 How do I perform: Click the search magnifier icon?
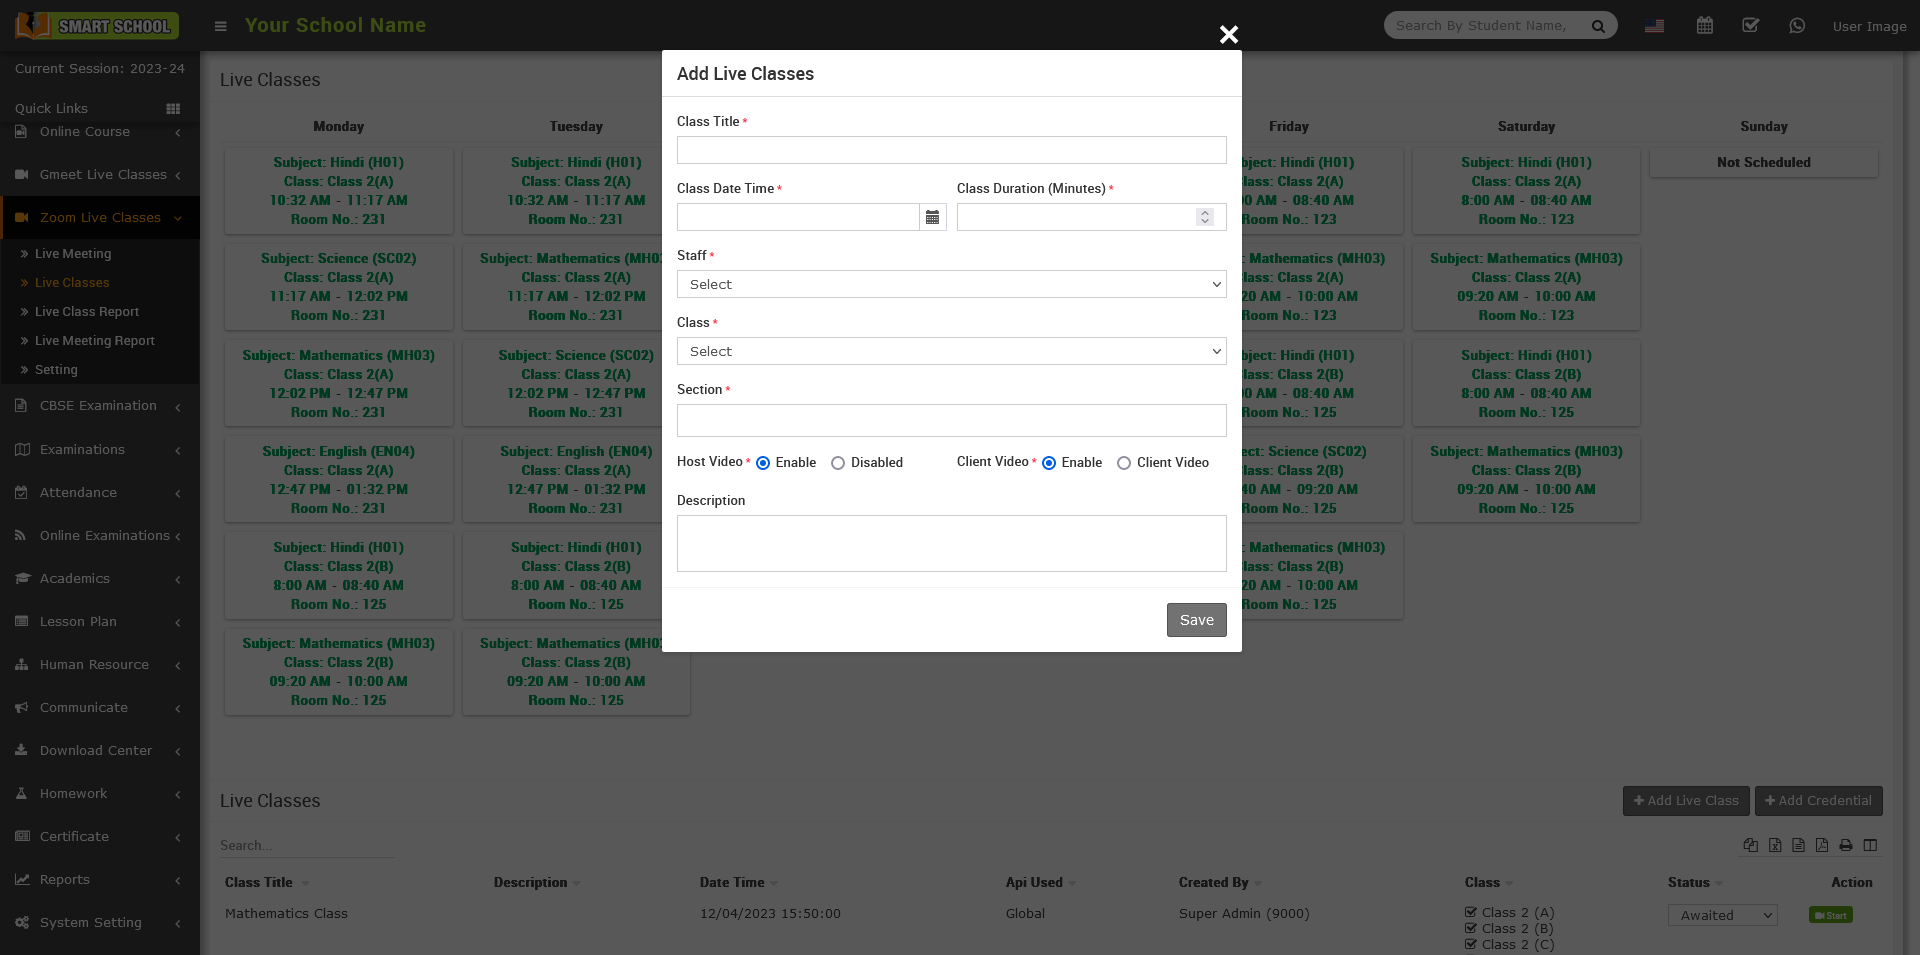(1598, 26)
